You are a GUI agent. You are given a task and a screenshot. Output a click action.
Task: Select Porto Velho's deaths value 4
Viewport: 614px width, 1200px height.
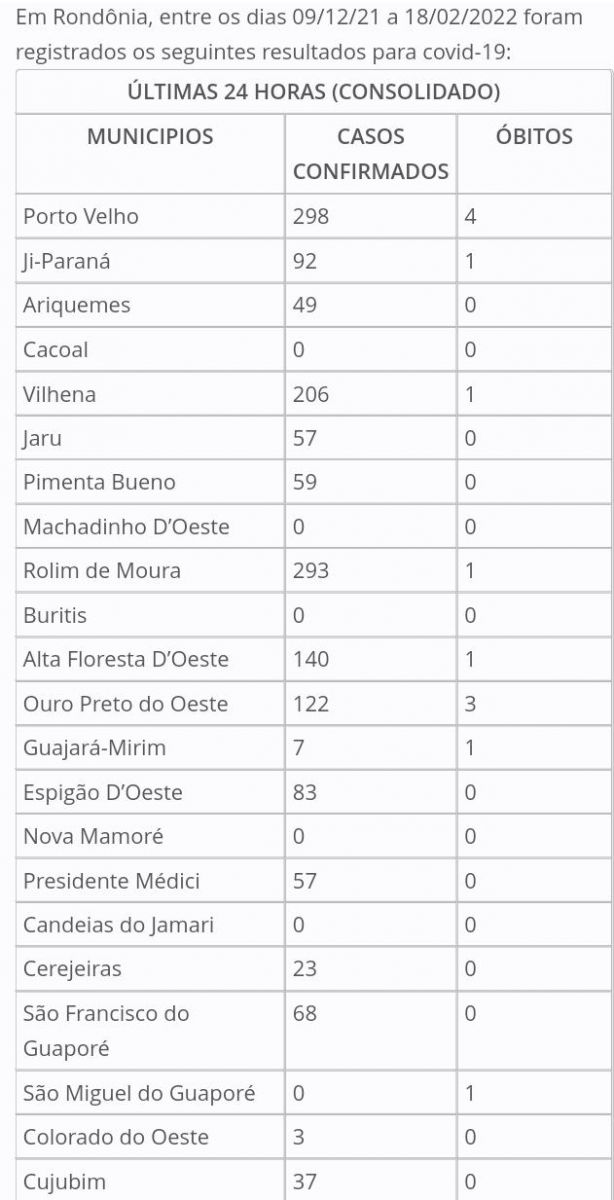pos(470,217)
